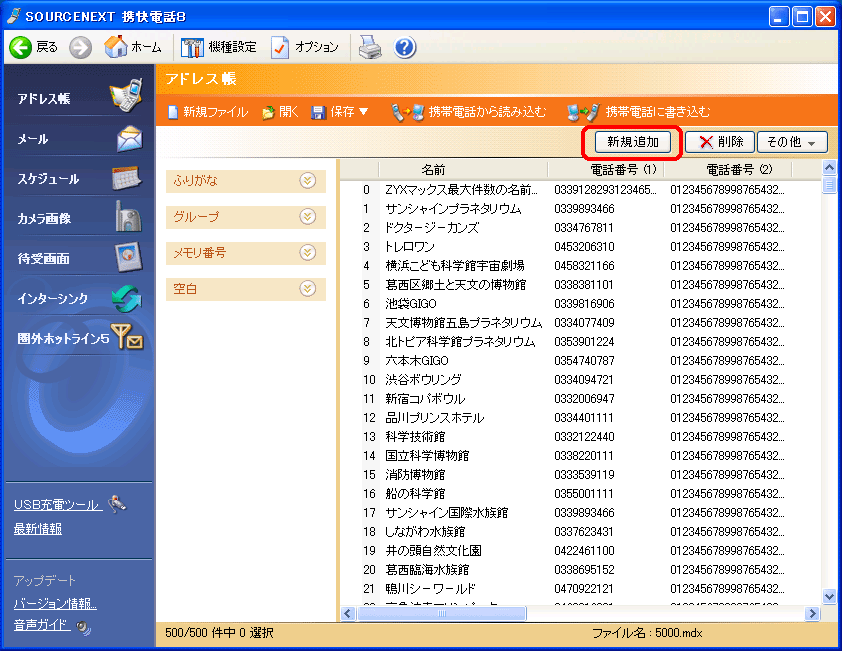Click the printer icon in toolbar
This screenshot has width=842, height=651.
tap(370, 47)
